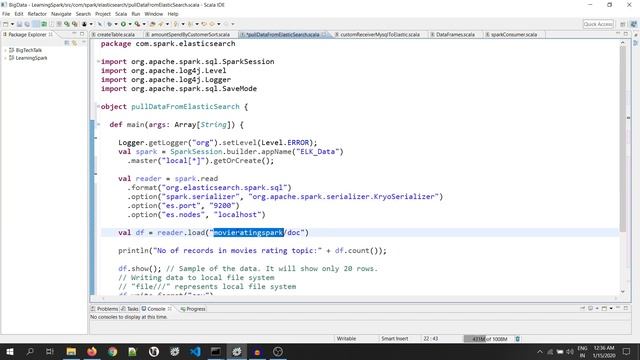Click the Open Type toolbar icon

(153, 24)
